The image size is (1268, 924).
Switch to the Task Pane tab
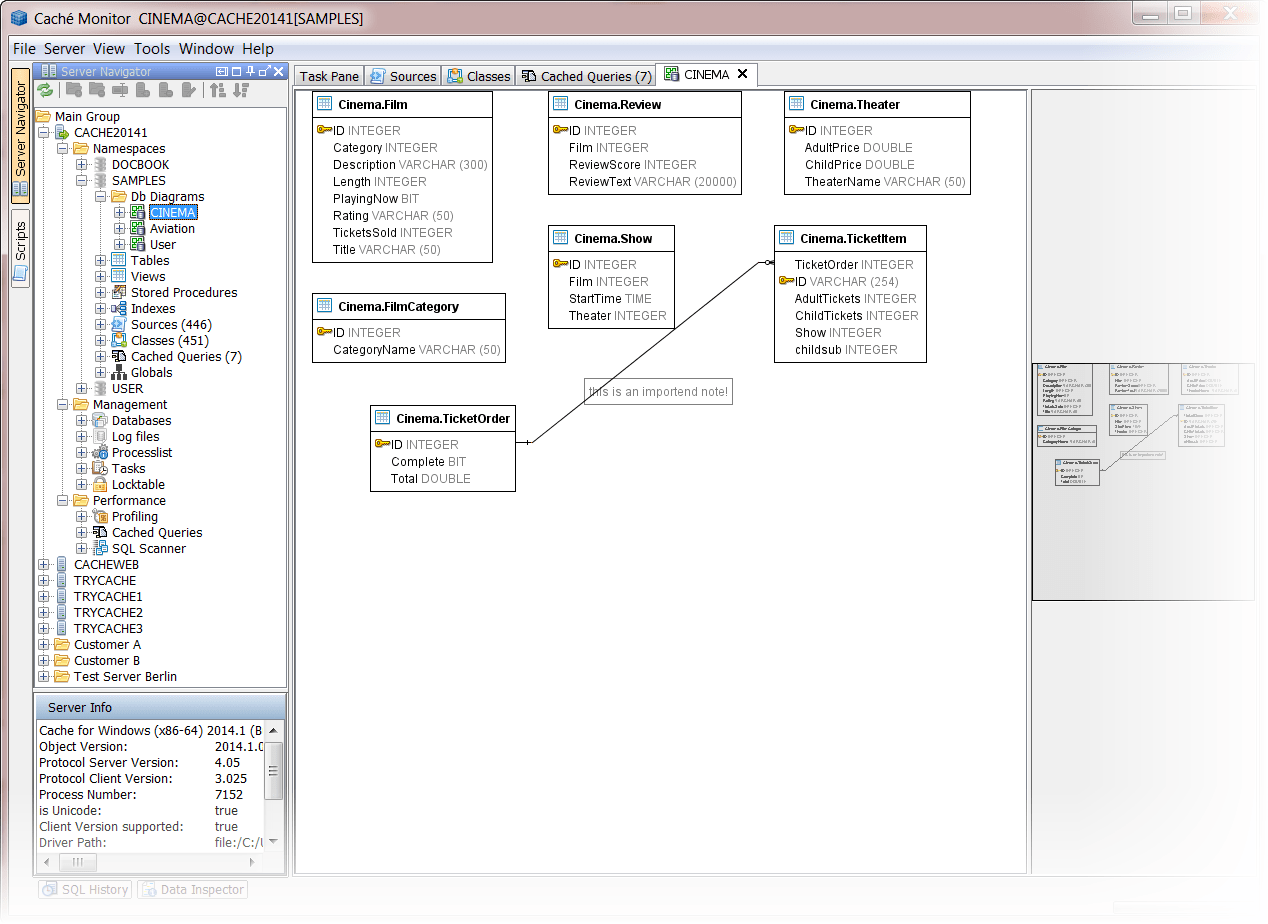coord(329,76)
